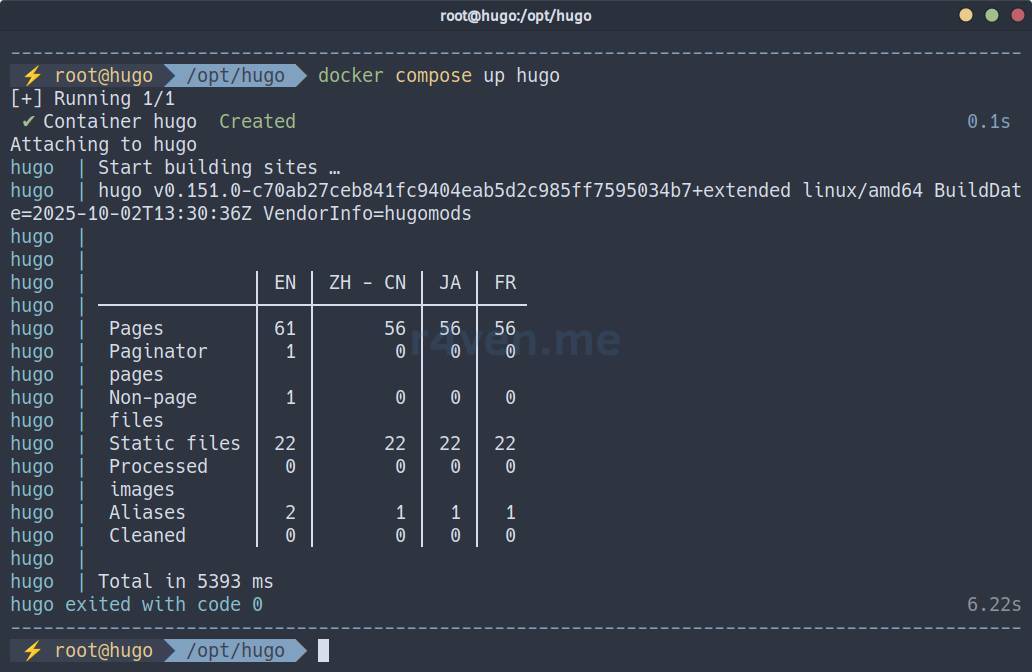Viewport: 1032px width, 672px height.
Task: Select the FR column header
Action: coord(505,283)
